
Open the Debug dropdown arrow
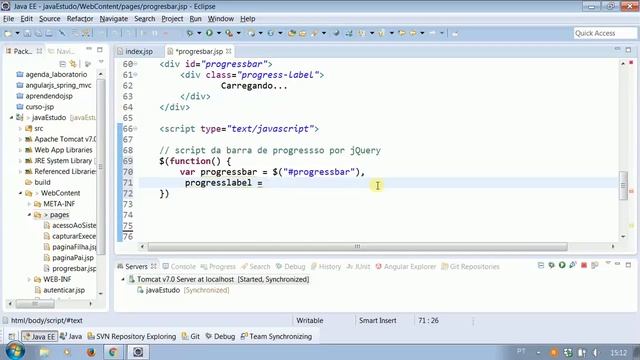pos(199,33)
